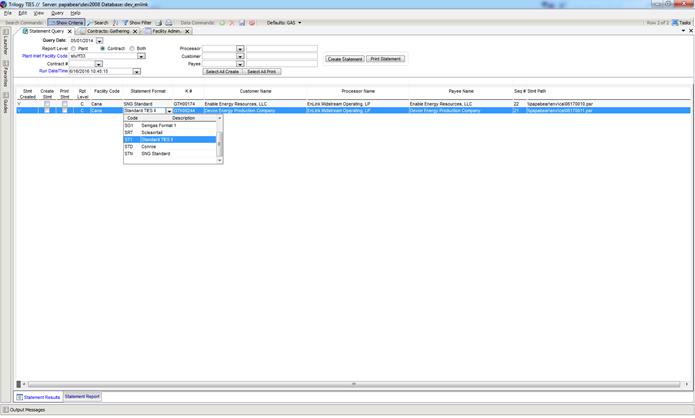Choose SNG Standard from the format list

(155, 154)
